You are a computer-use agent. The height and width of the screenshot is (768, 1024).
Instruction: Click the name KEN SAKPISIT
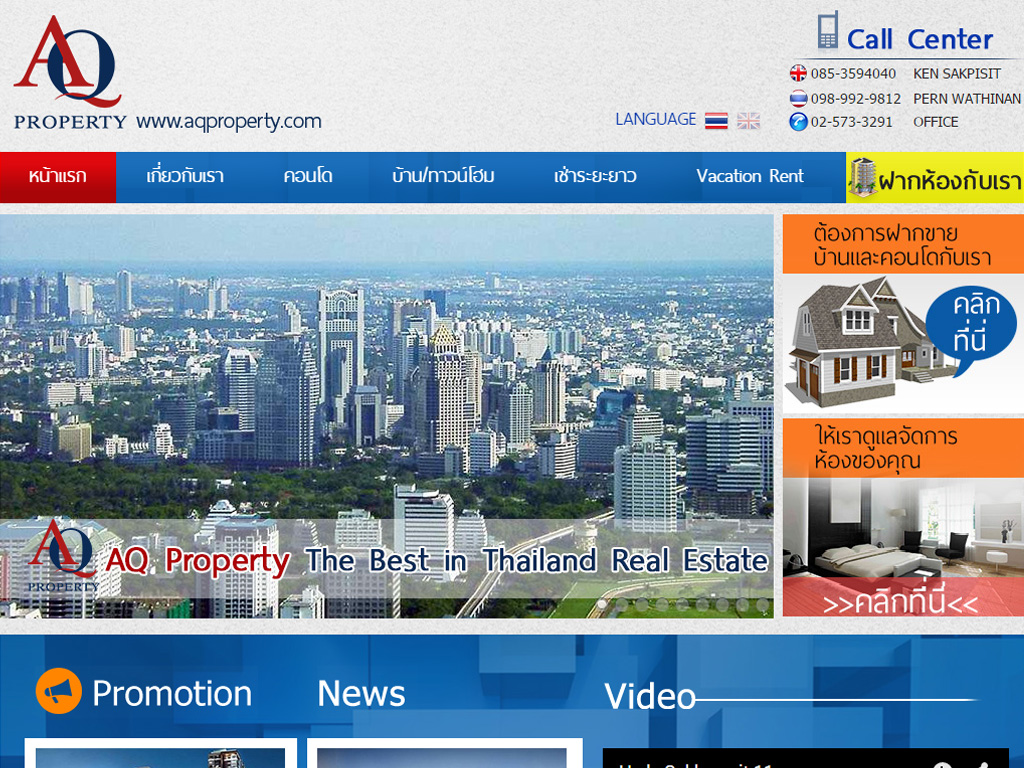pos(957,73)
